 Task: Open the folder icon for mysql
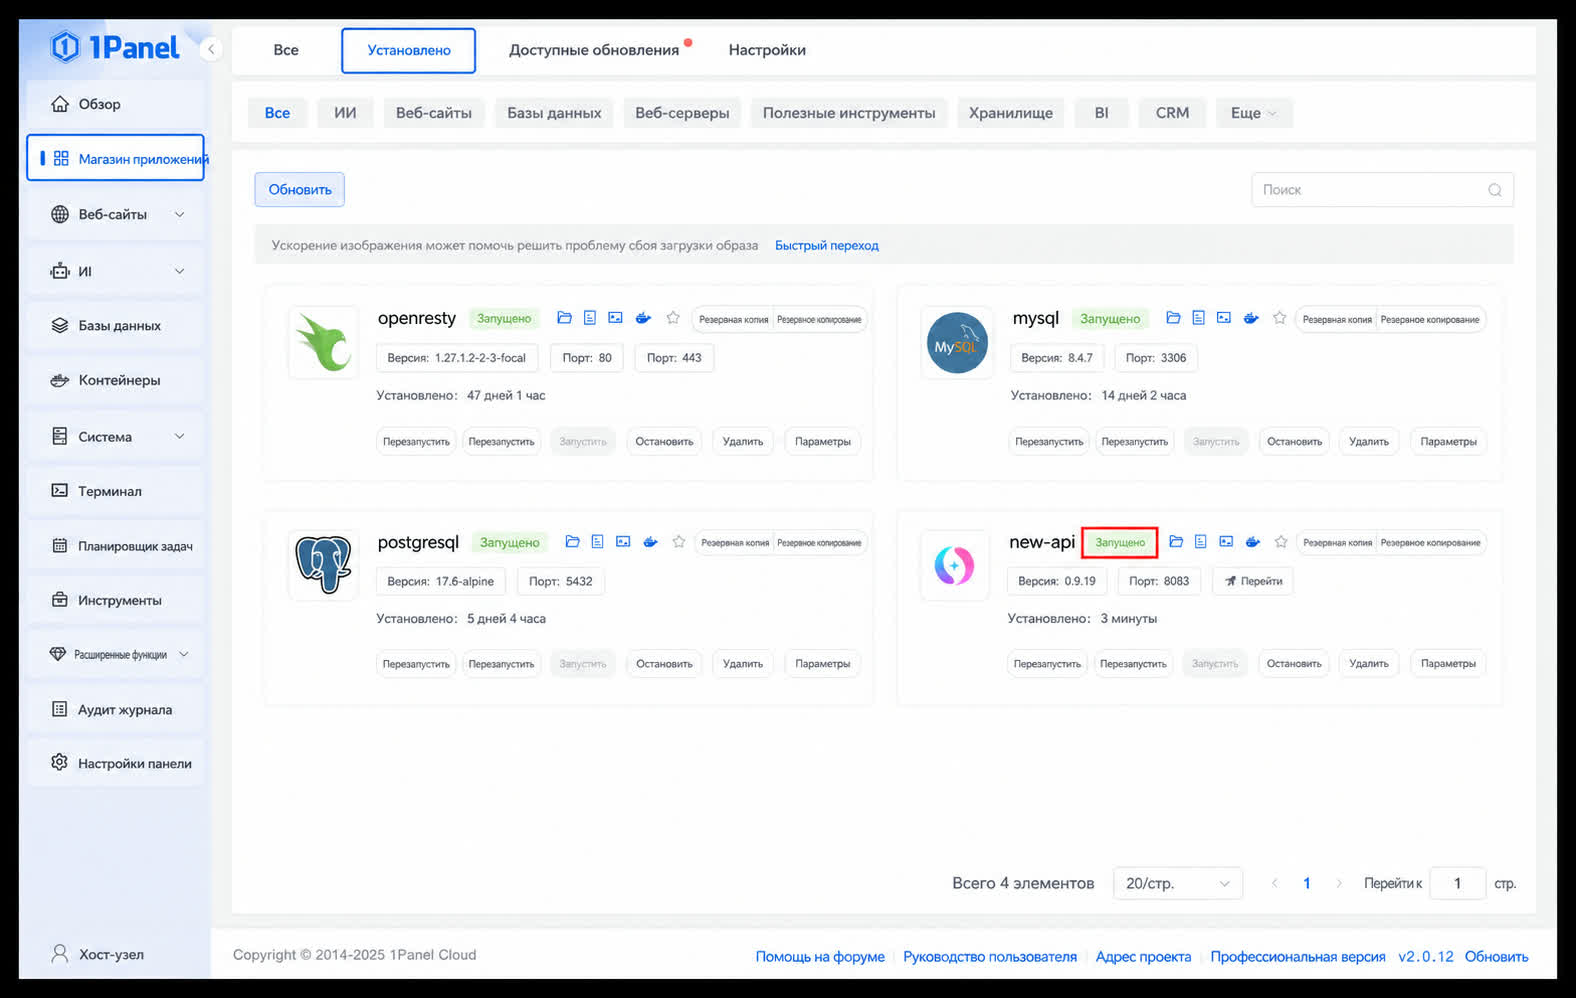point(1173,318)
